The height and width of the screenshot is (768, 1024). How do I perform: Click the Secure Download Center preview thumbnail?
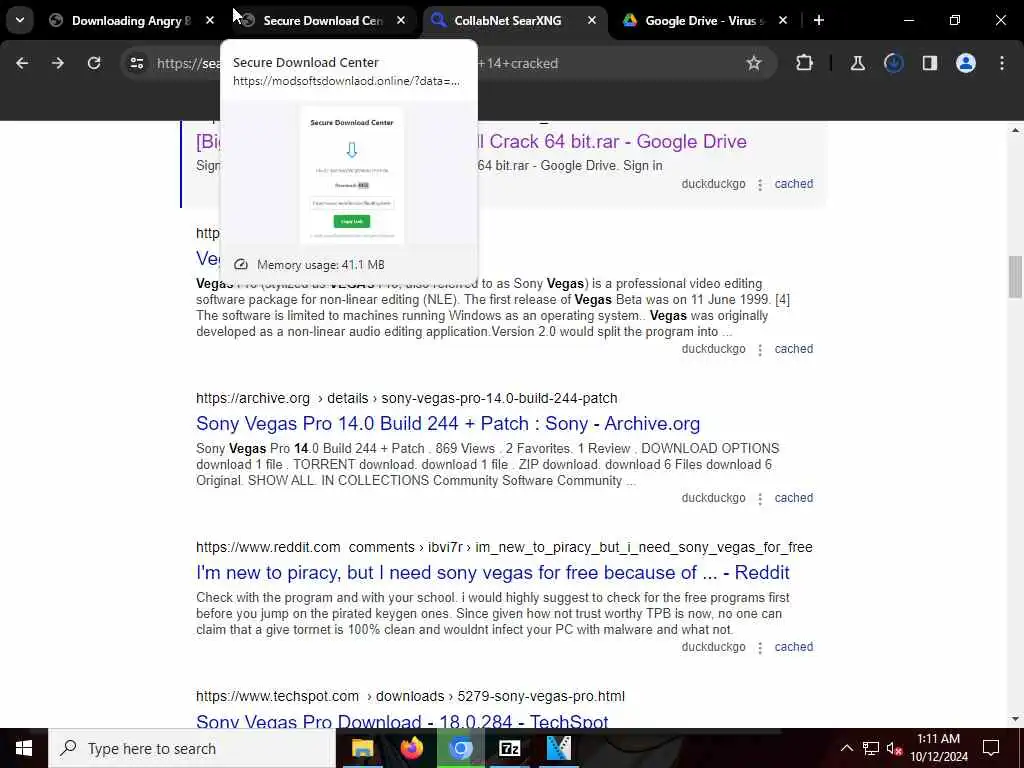pos(351,175)
